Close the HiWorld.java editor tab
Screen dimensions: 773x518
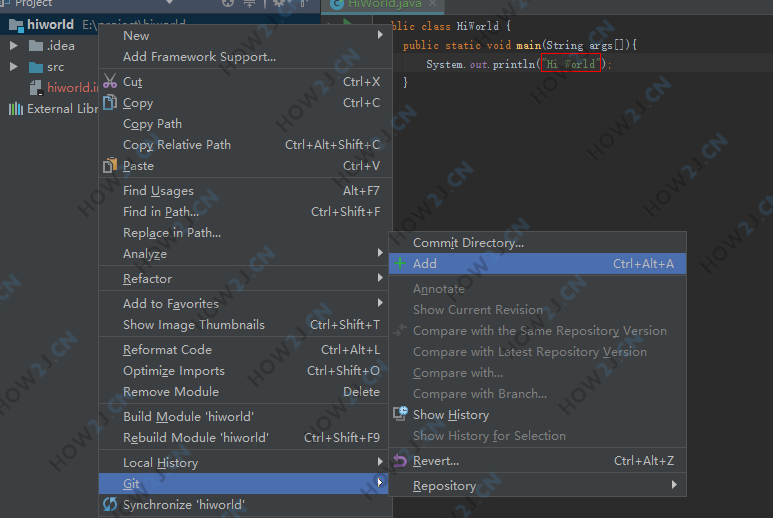pos(432,3)
